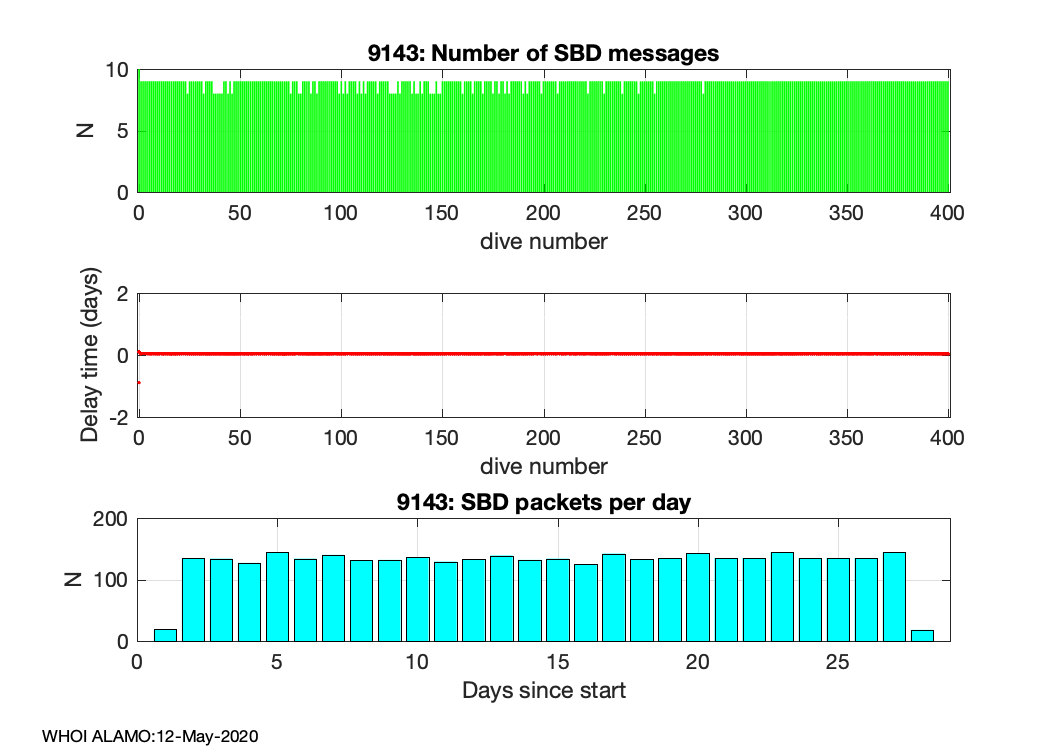The width and height of the screenshot is (1050, 750).
Task: Click the "9143: Number of SBD messages" title
Action: point(543,53)
